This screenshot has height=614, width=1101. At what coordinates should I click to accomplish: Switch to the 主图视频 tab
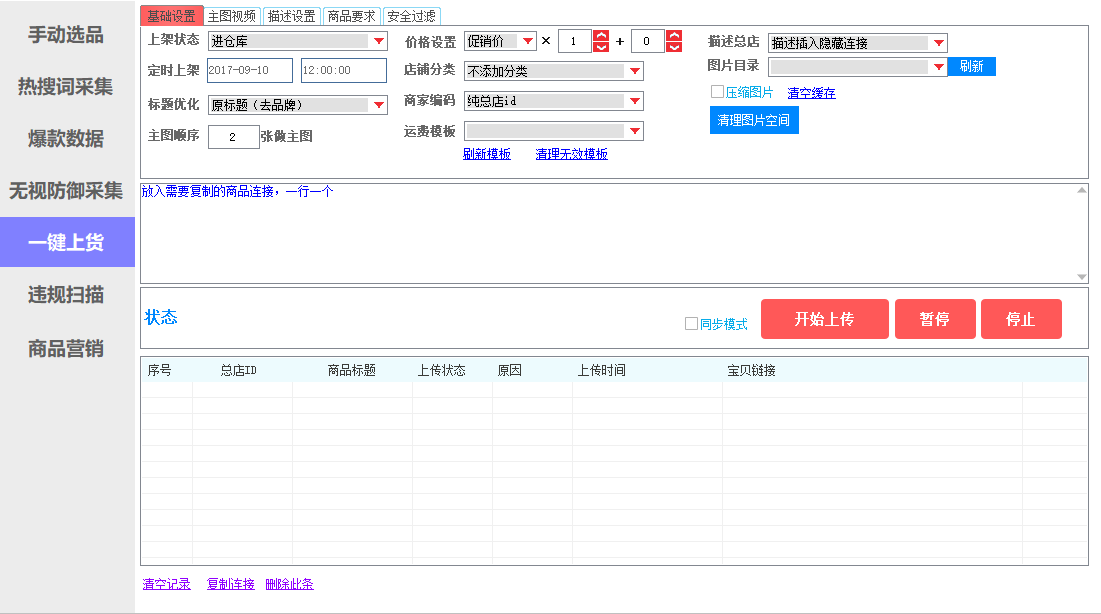pos(233,16)
